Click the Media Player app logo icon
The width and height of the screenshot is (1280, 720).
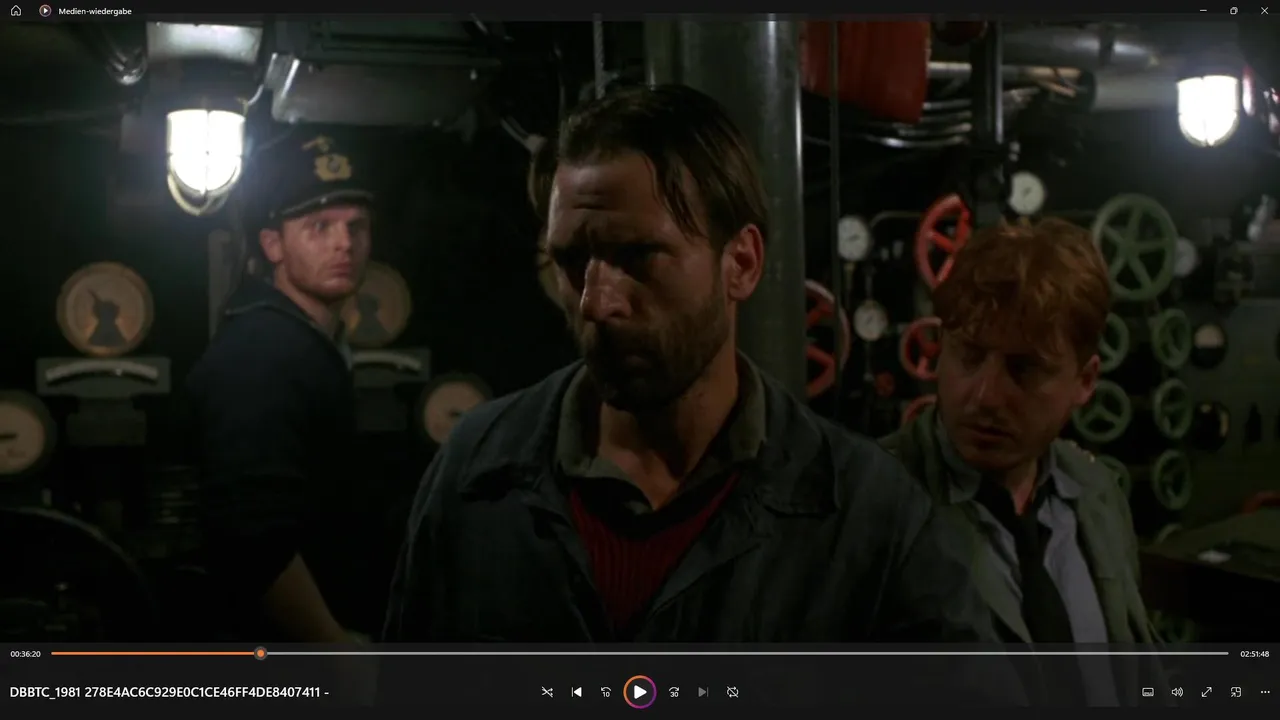pyautogui.click(x=45, y=11)
